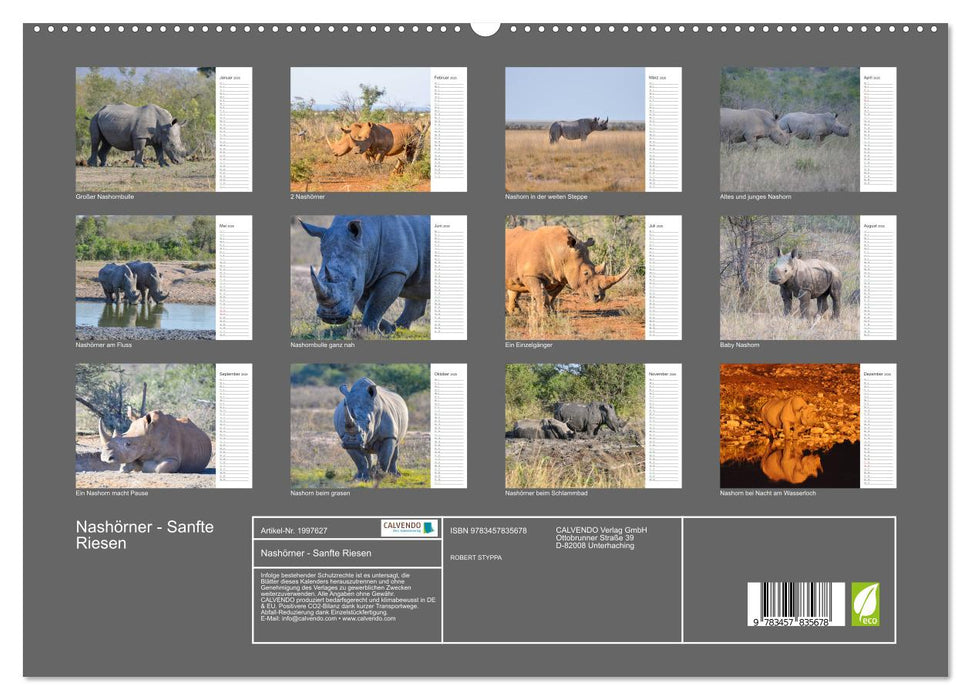971x700 pixels.
Task: Select the '2 Nashörner' February photo
Action: click(x=360, y=129)
